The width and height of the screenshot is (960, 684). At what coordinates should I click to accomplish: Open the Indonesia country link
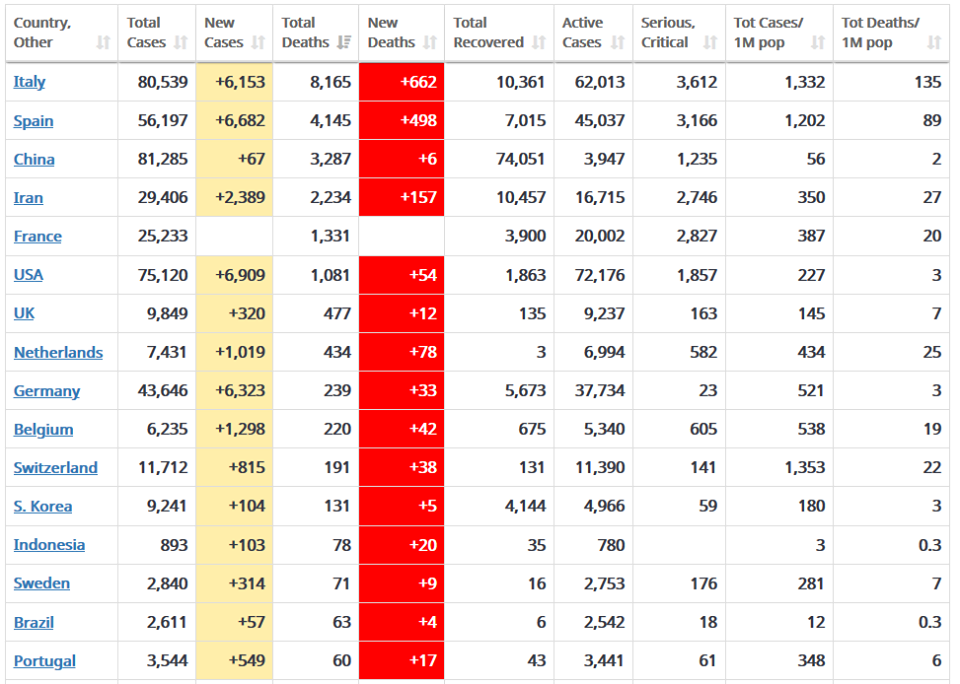[x=49, y=545]
